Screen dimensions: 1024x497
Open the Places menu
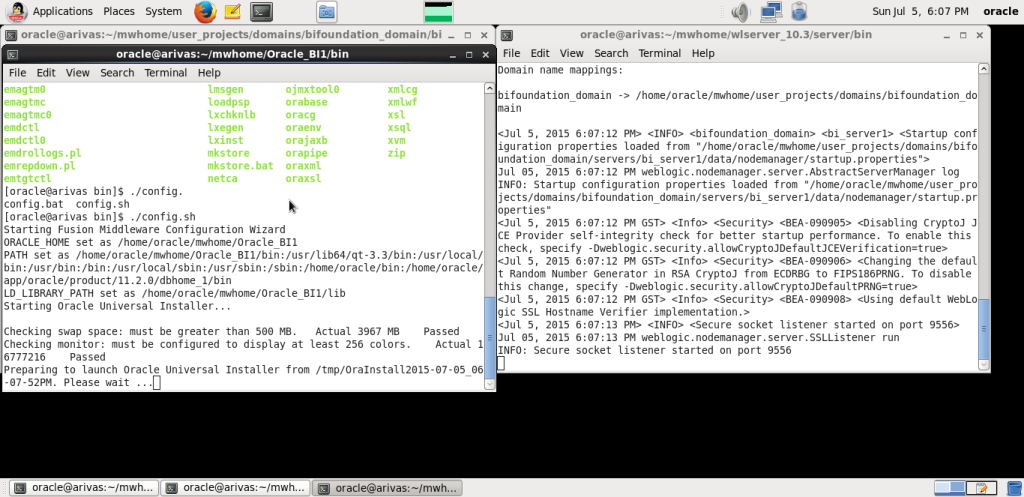click(x=119, y=11)
